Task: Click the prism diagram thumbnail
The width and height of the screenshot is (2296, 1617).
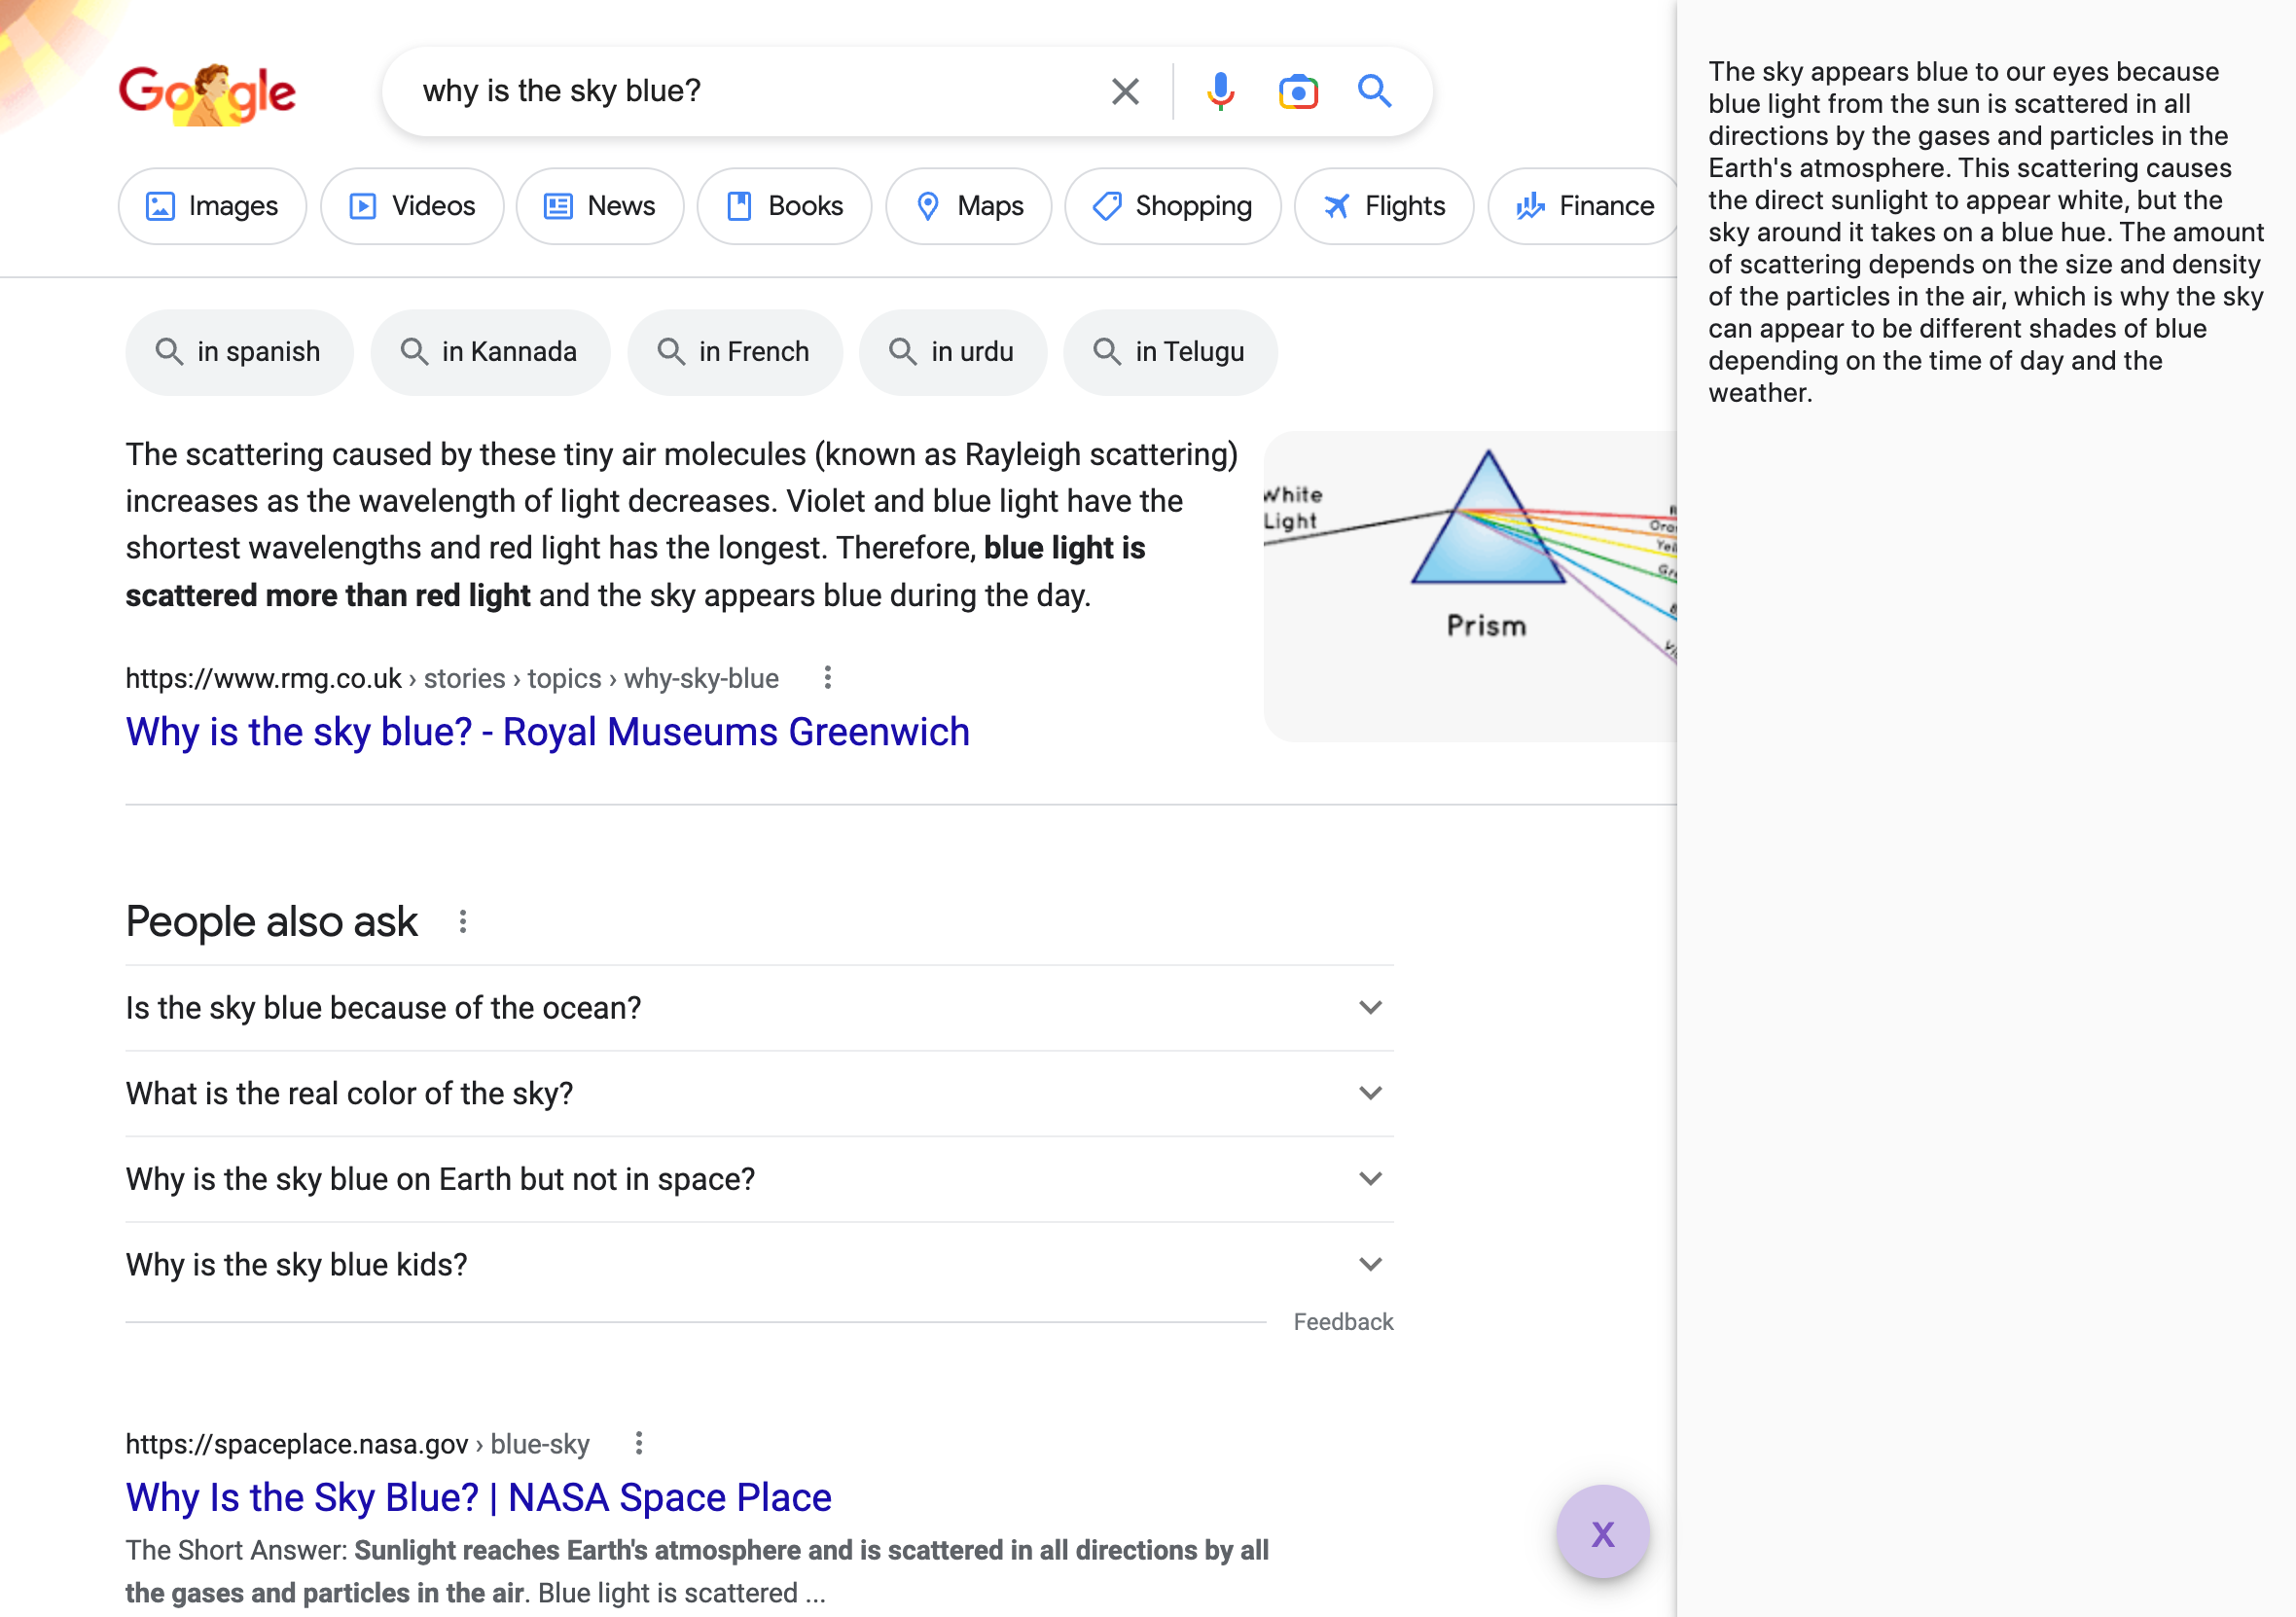Action: pos(1469,586)
